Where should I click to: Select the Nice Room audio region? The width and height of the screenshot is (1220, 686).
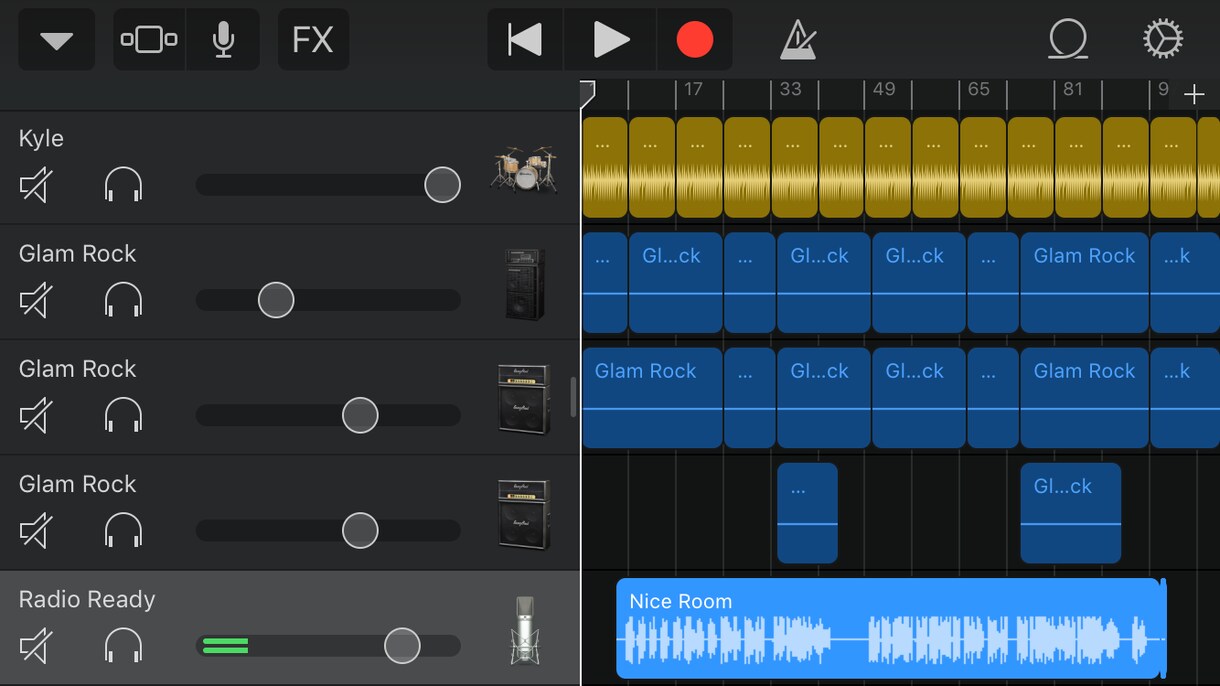(890, 628)
